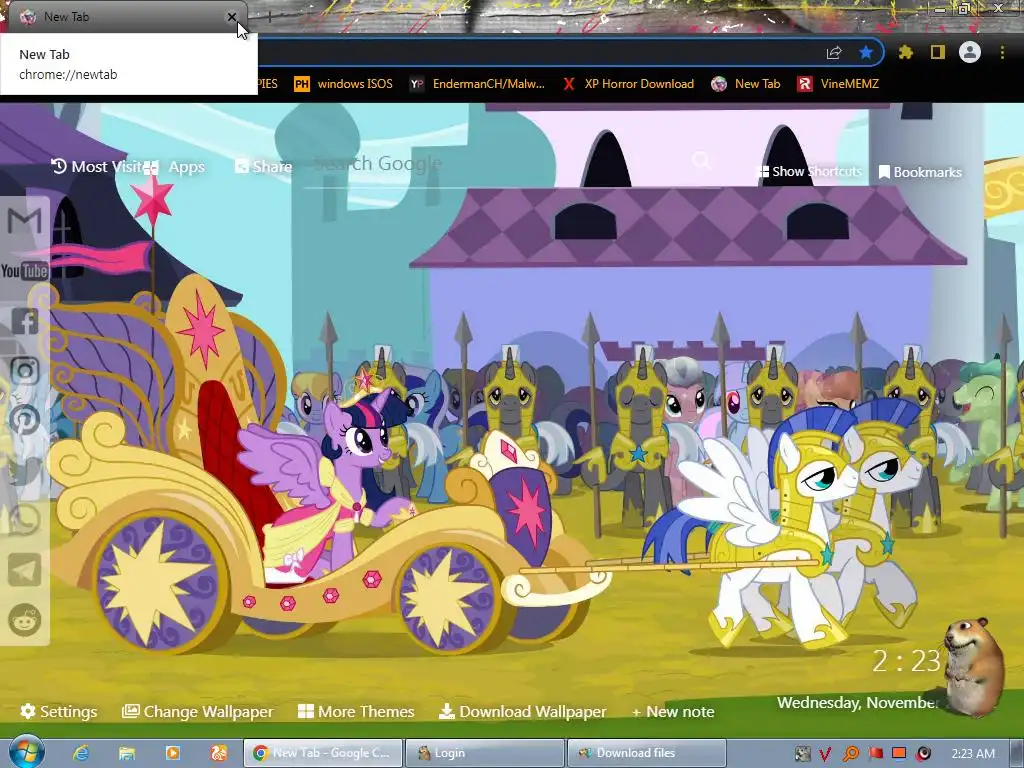Click the blue bookmark star icon
The height and width of the screenshot is (768, 1024).
coord(866,52)
